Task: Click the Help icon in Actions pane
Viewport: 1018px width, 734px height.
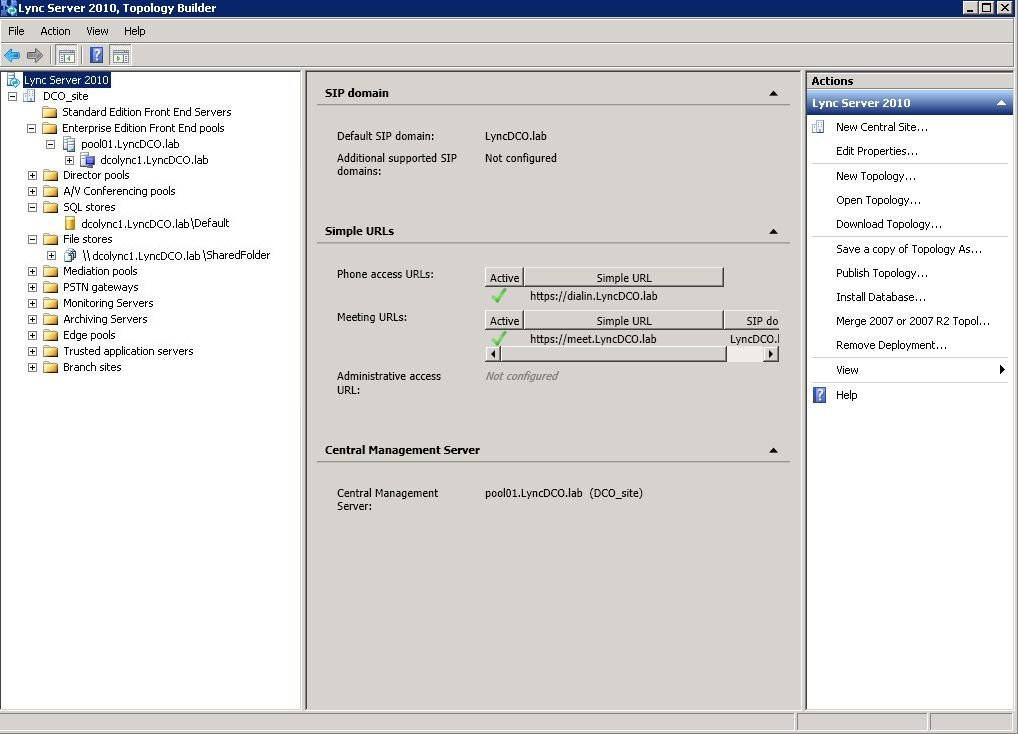Action: 819,395
